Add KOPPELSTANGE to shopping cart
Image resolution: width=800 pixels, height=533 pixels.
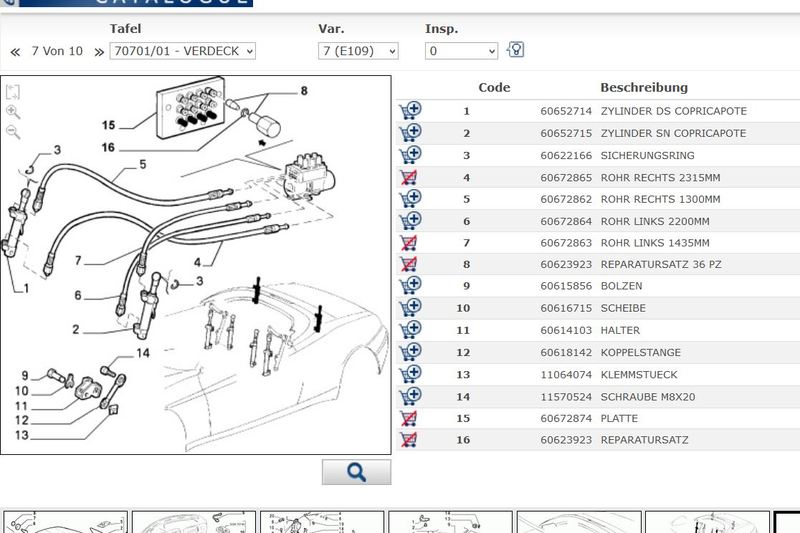point(409,352)
